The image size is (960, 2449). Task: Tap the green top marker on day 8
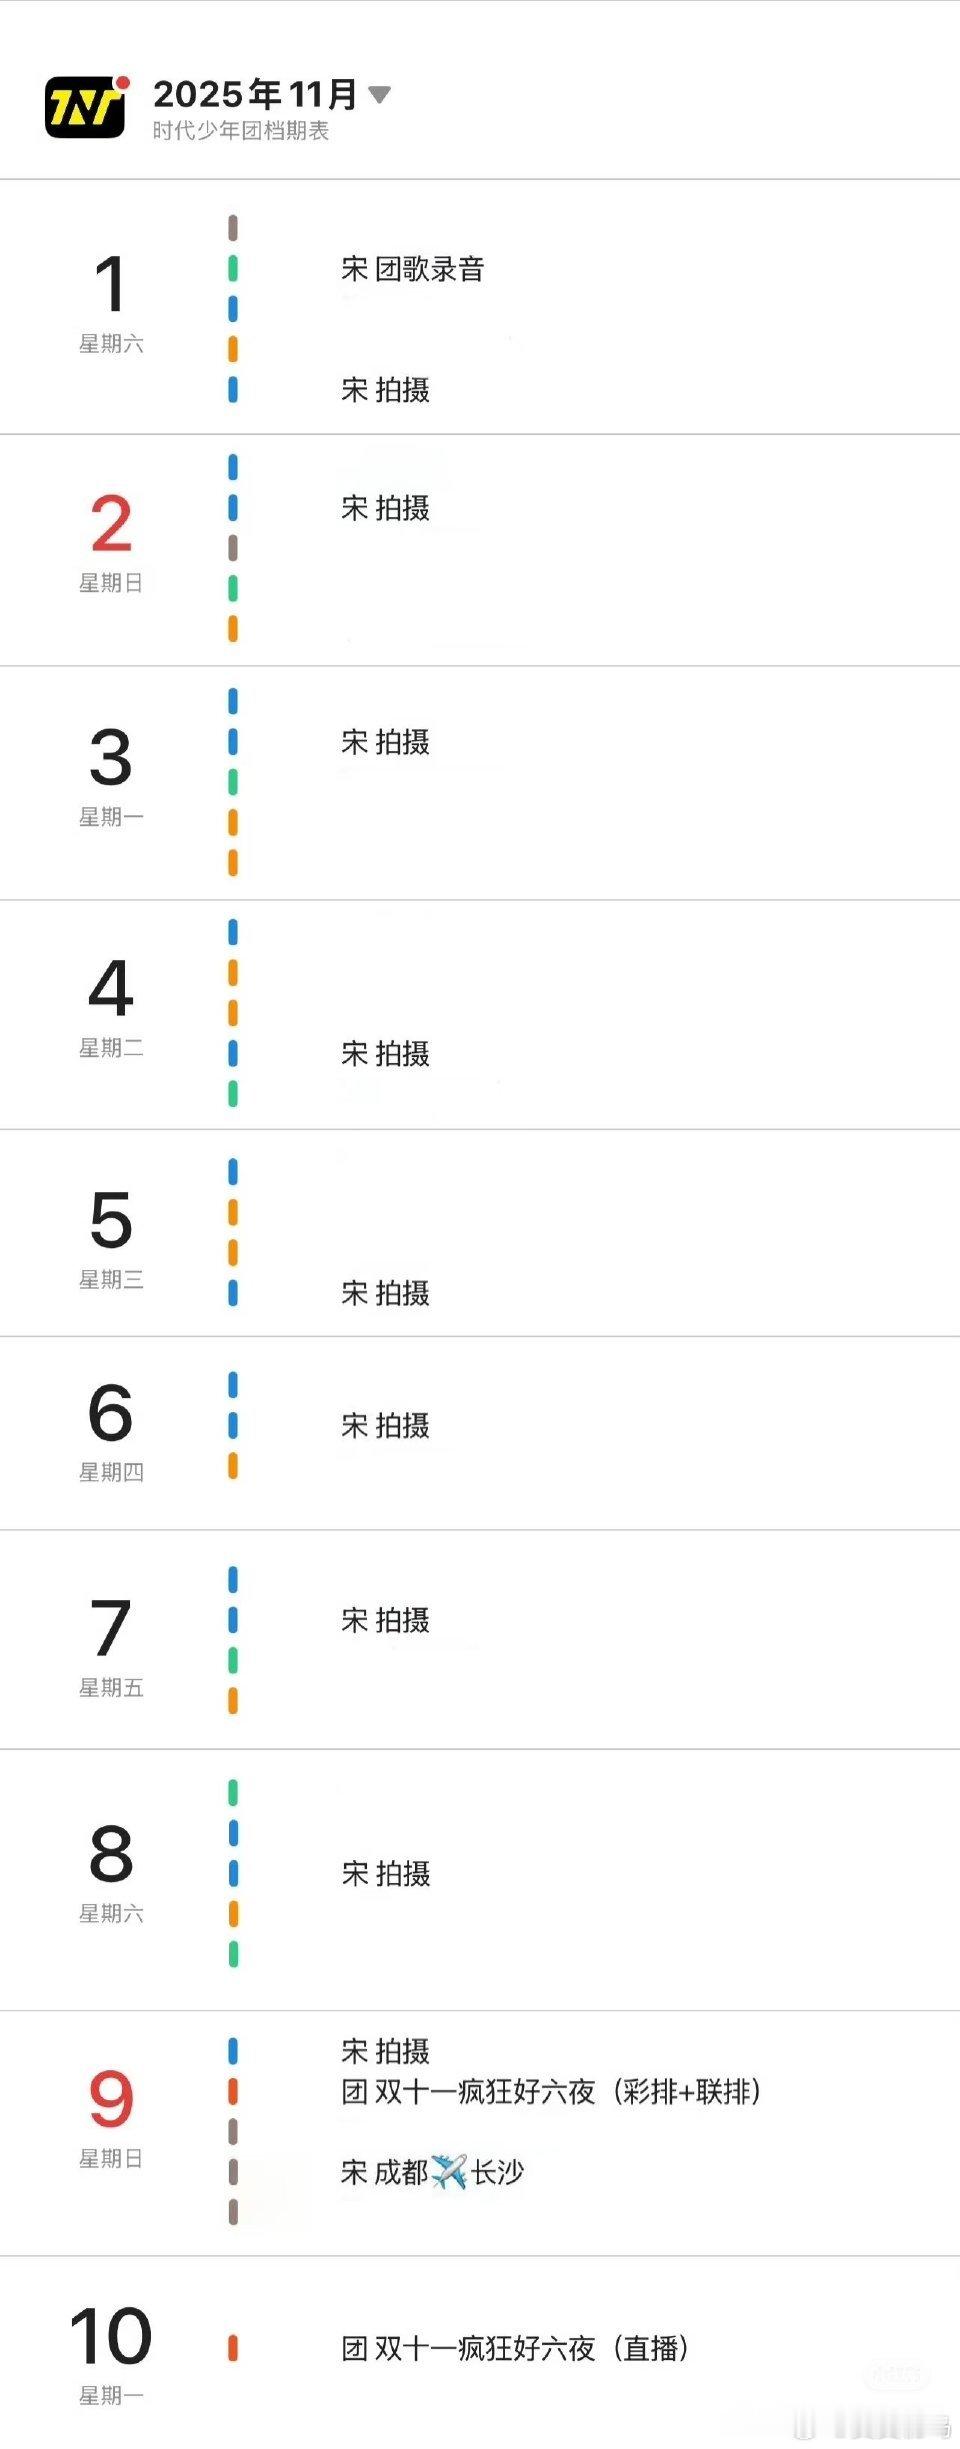click(233, 1792)
